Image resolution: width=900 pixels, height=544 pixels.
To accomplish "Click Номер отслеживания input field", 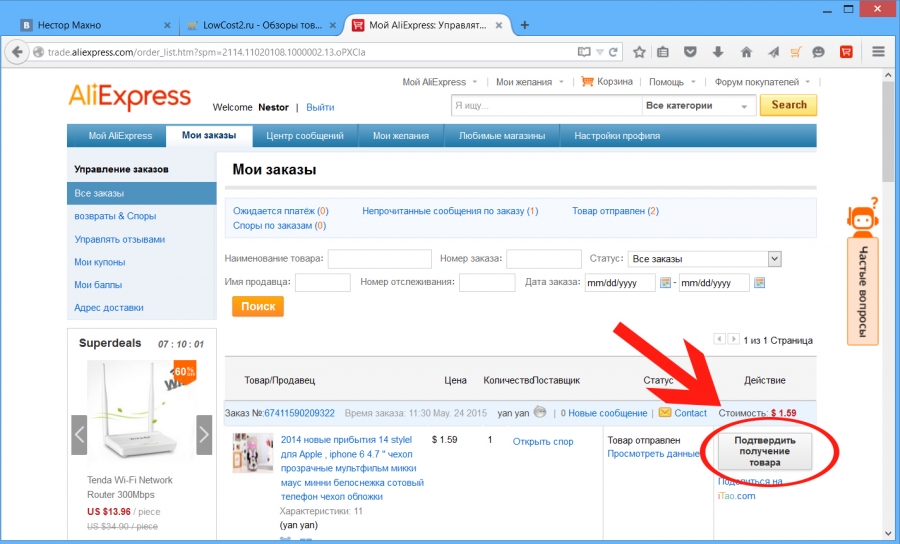I will [487, 282].
